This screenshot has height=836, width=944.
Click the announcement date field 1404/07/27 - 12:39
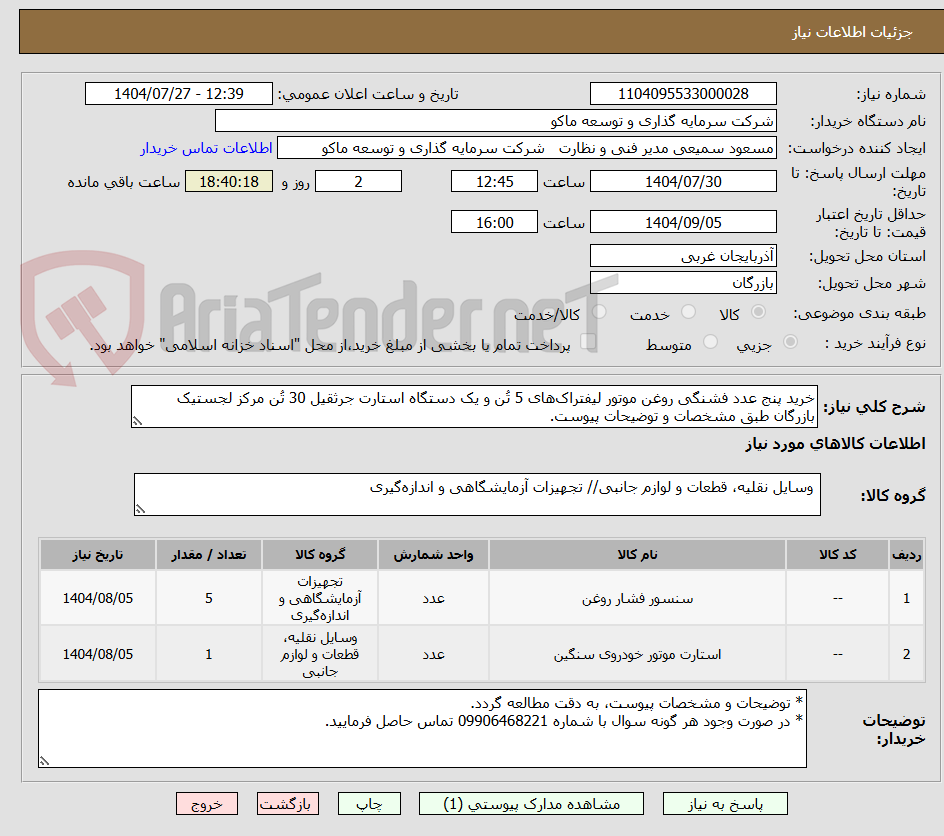coord(178,94)
